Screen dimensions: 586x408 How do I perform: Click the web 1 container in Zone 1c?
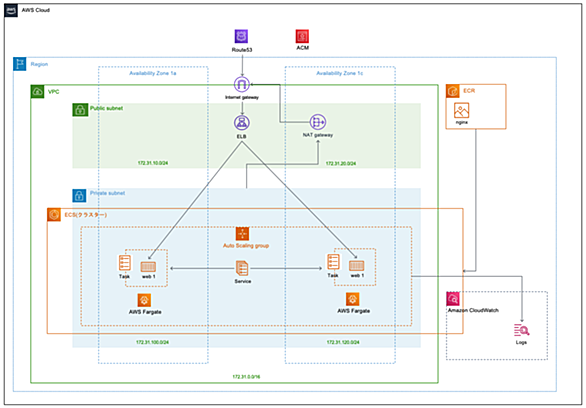point(357,266)
